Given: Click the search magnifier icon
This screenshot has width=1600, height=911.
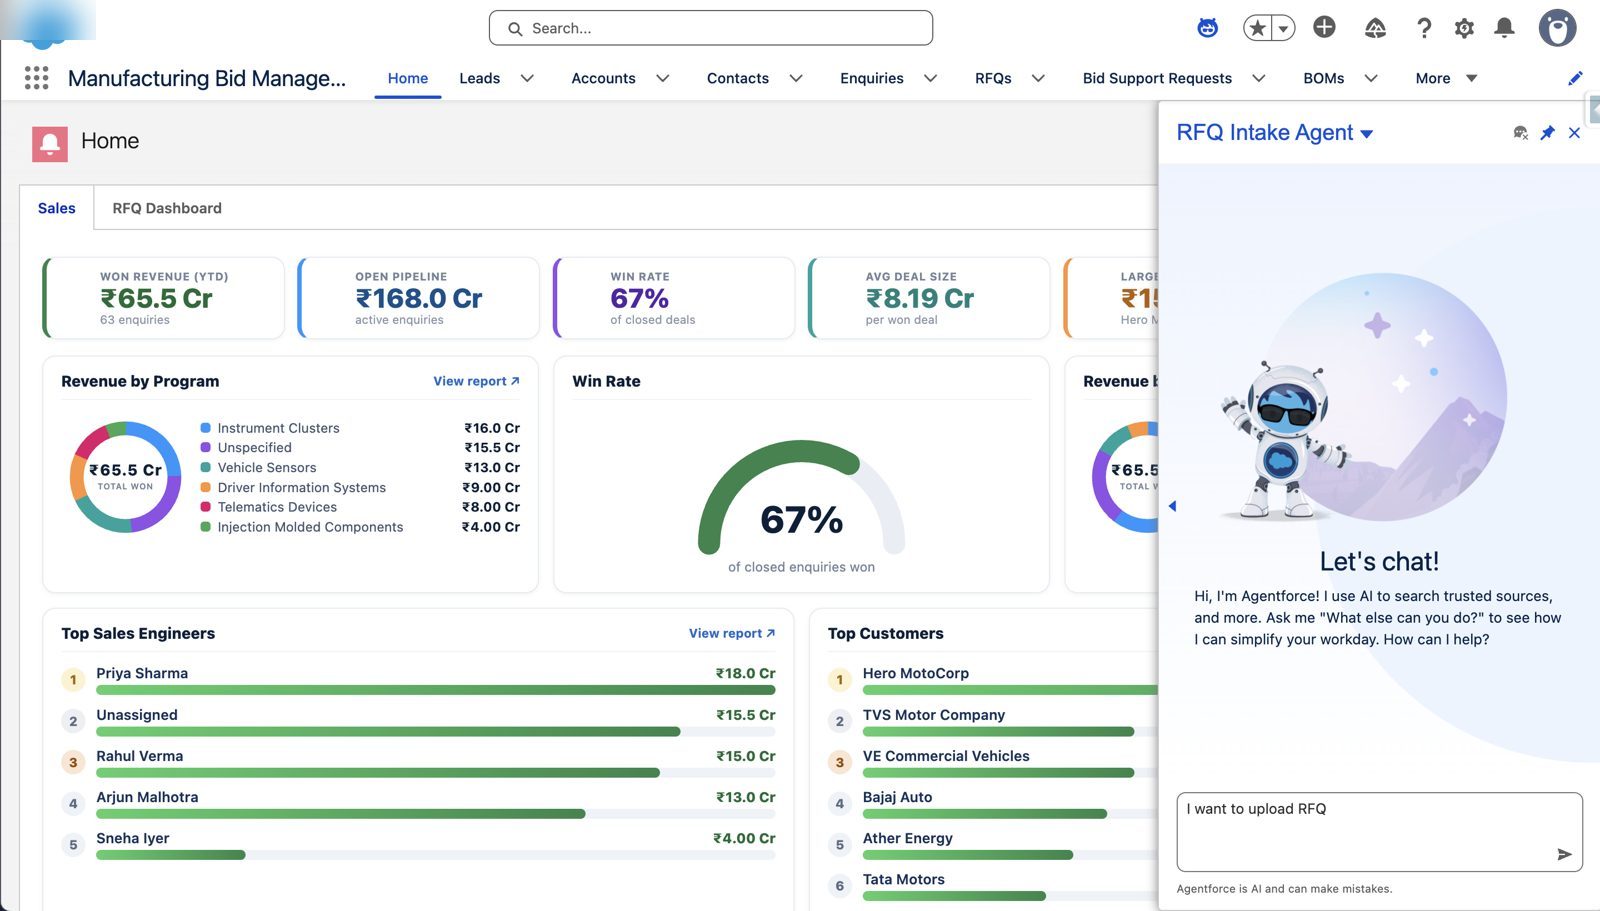Looking at the screenshot, I should coord(515,29).
